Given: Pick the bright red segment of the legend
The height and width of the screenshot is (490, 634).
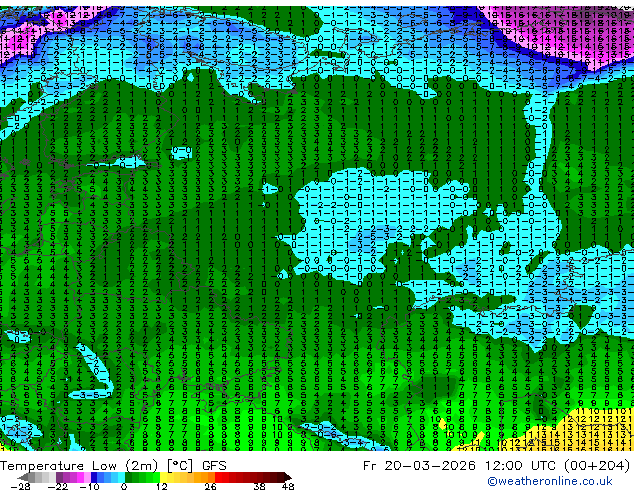Looking at the screenshot, I should click(x=218, y=477).
